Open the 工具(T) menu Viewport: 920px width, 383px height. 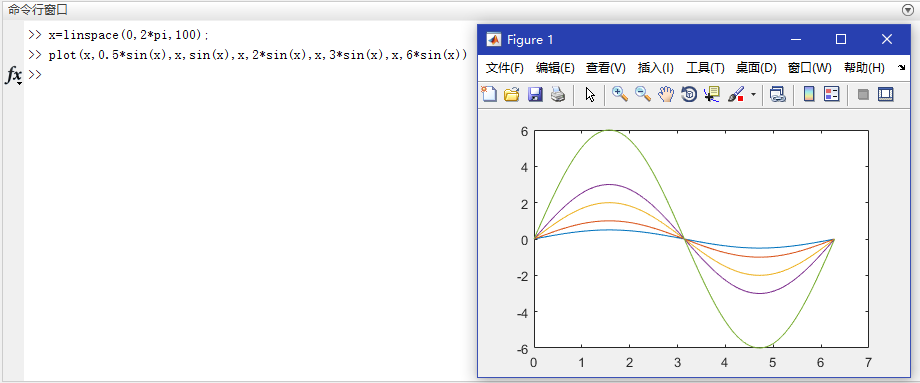[x=705, y=68]
